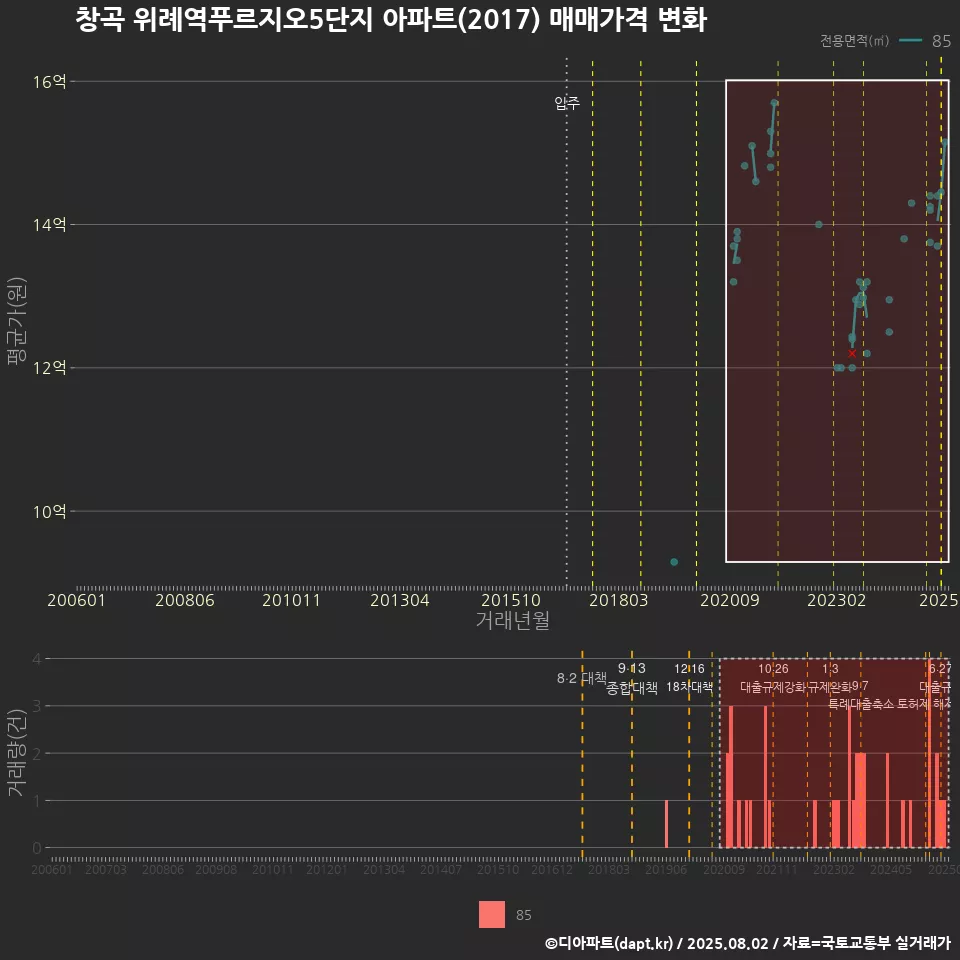Click the chart title about 매매가격 변화
960x960 pixels.
pos(391,19)
